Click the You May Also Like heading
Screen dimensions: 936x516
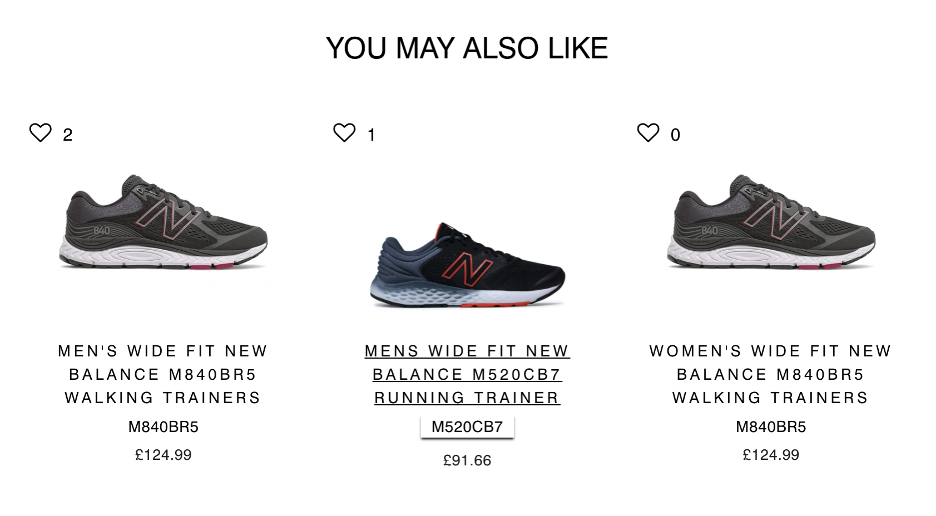[467, 48]
